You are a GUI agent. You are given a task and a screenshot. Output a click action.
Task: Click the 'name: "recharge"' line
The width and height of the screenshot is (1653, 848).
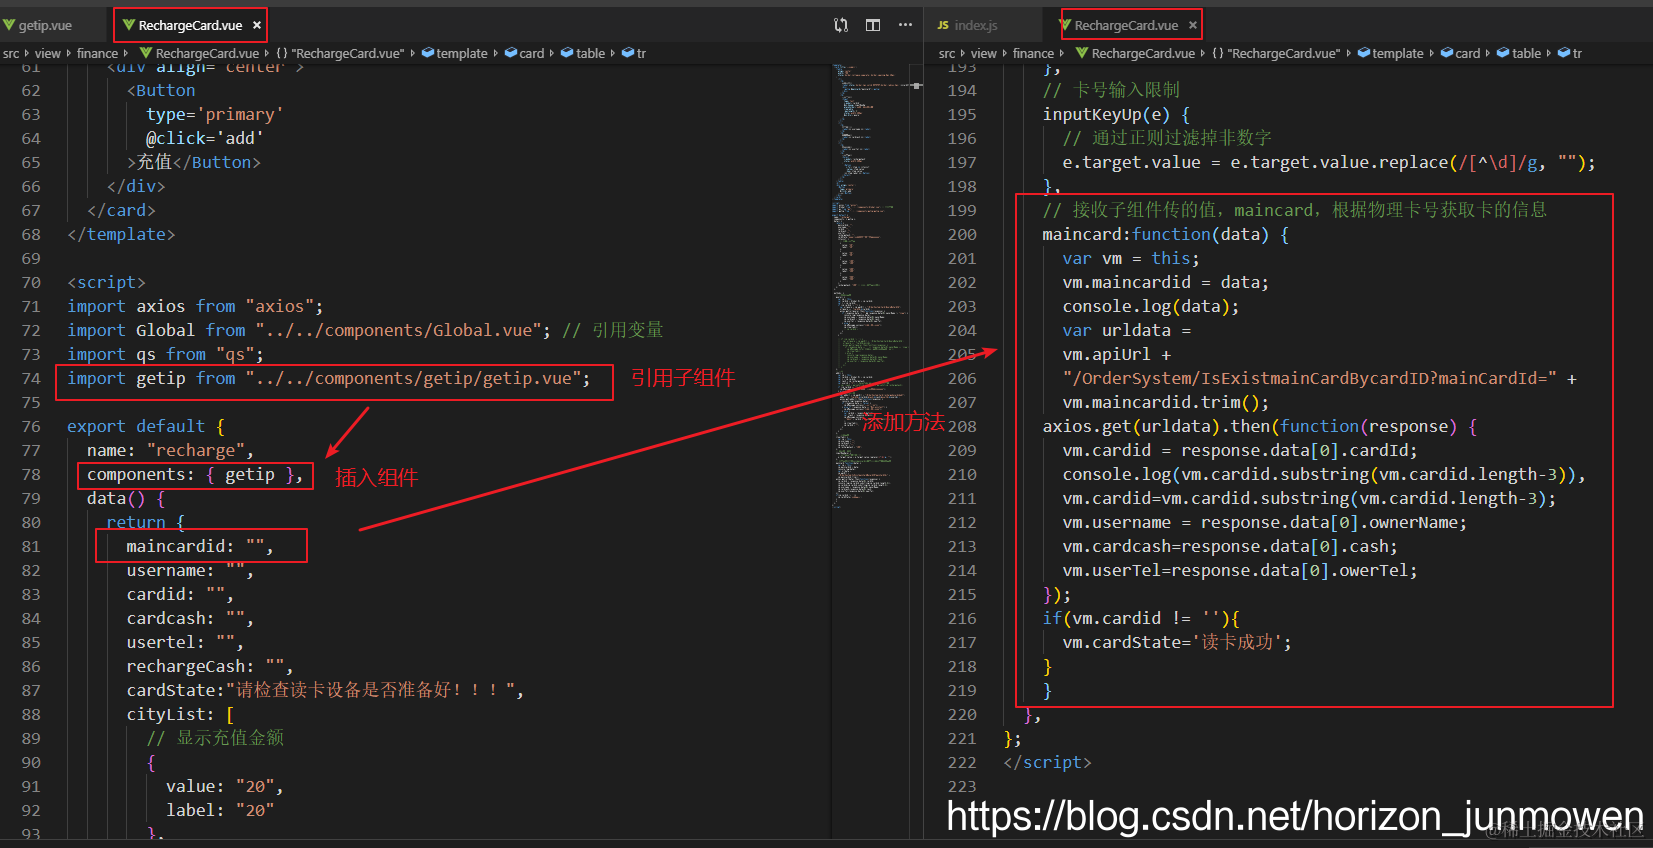(x=170, y=450)
